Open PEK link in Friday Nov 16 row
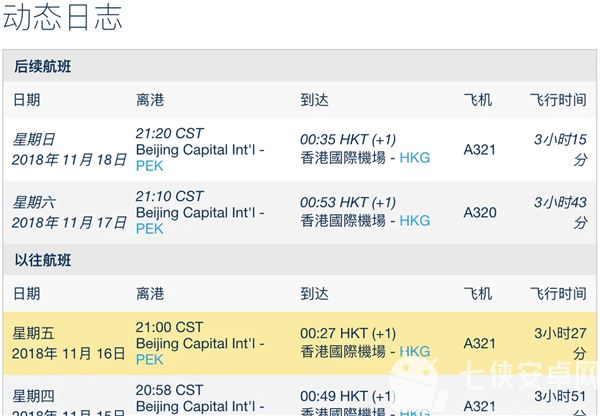Image resolution: width=600 pixels, height=416 pixels. point(150,359)
